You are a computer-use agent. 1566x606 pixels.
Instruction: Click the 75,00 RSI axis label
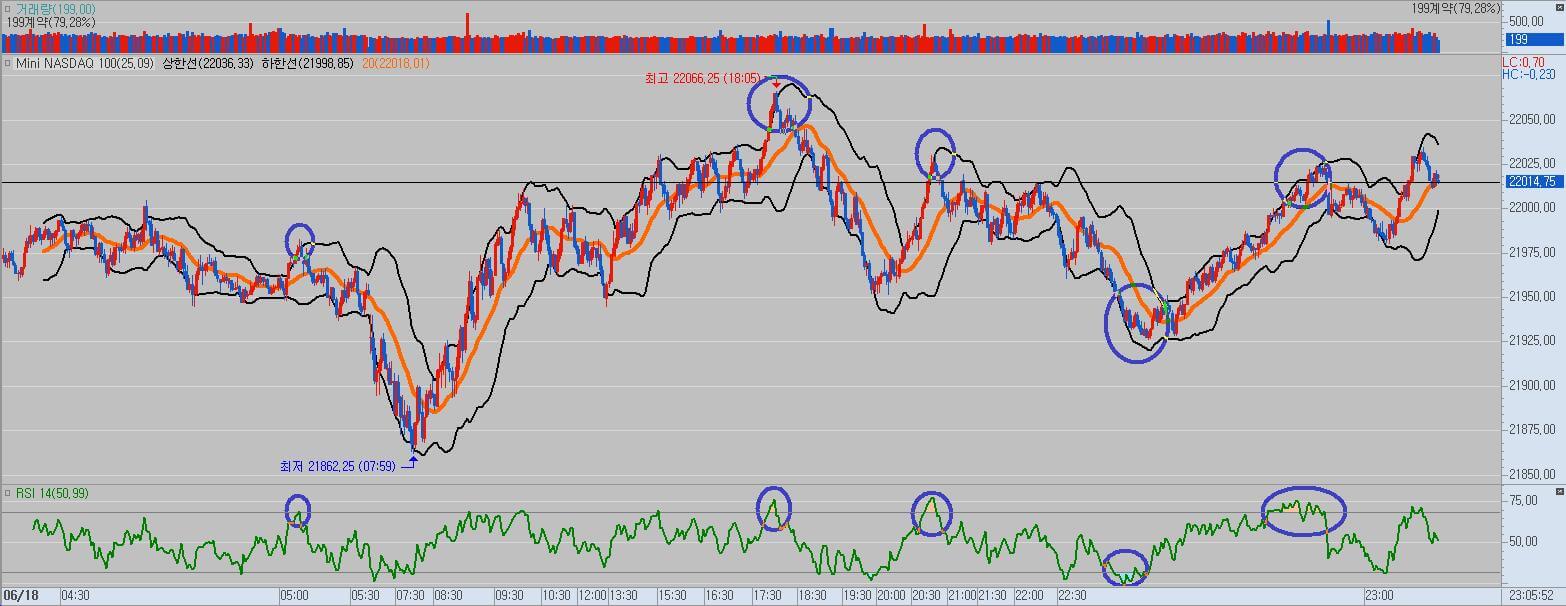click(x=1525, y=502)
